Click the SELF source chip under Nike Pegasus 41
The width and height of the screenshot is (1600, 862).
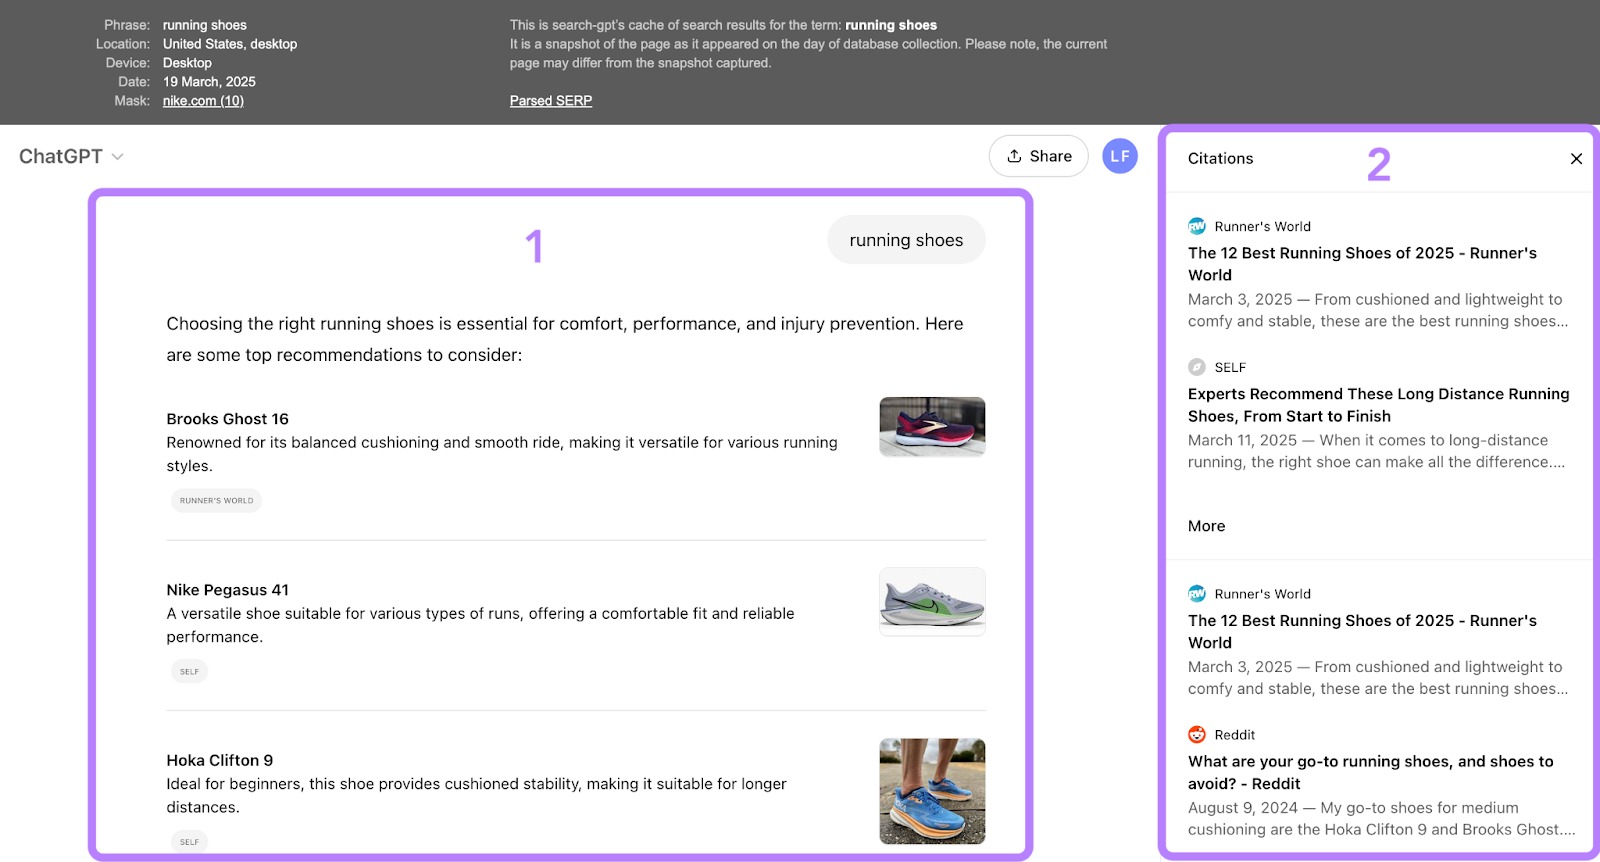click(x=189, y=672)
